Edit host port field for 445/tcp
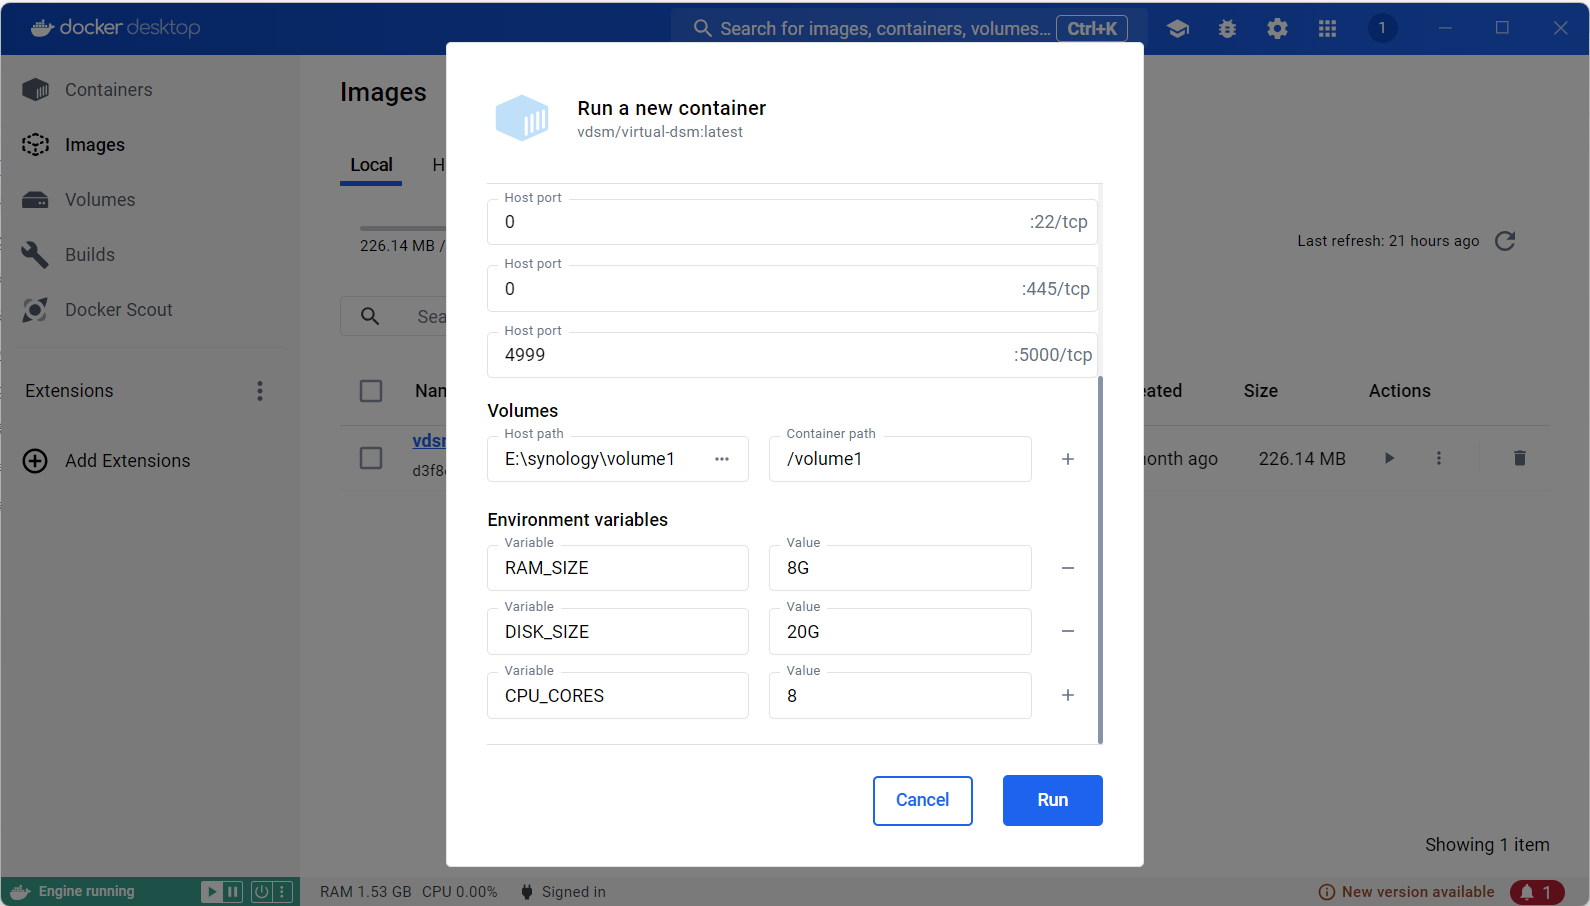Image resolution: width=1590 pixels, height=906 pixels. click(x=792, y=289)
